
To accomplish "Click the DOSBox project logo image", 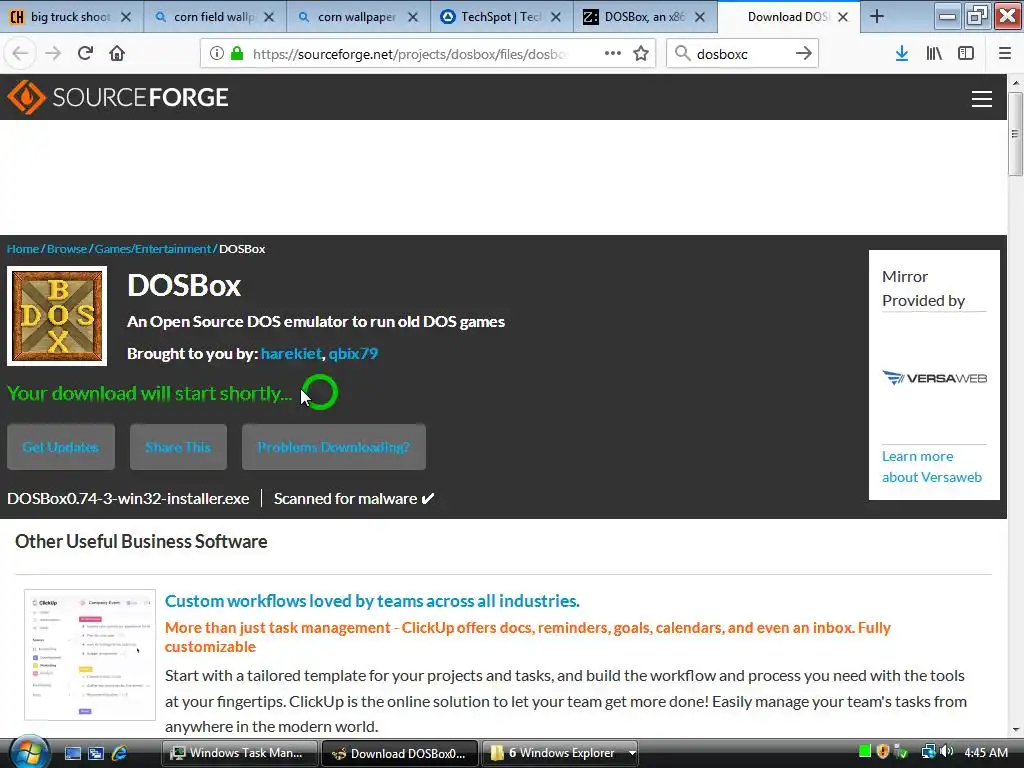I will (x=57, y=316).
